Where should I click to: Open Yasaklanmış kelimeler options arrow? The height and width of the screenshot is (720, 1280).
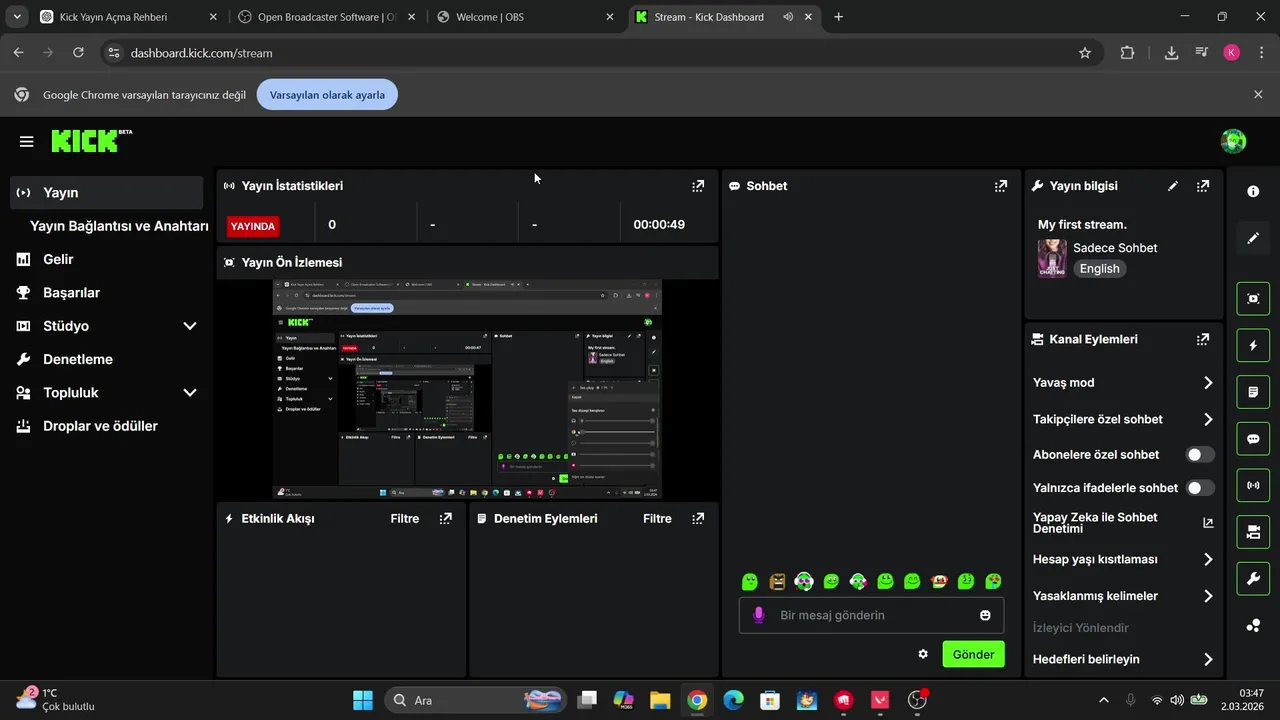(1208, 596)
